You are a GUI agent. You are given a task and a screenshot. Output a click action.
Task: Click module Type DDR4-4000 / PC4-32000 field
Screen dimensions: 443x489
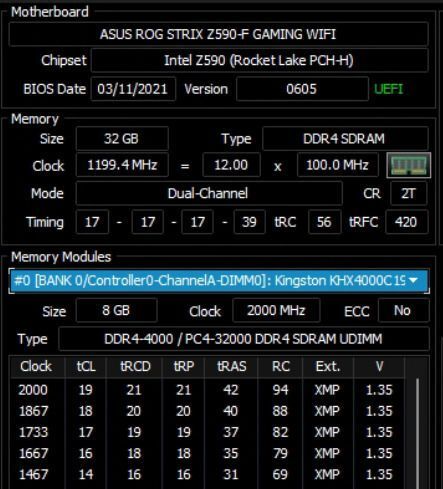tap(244, 339)
